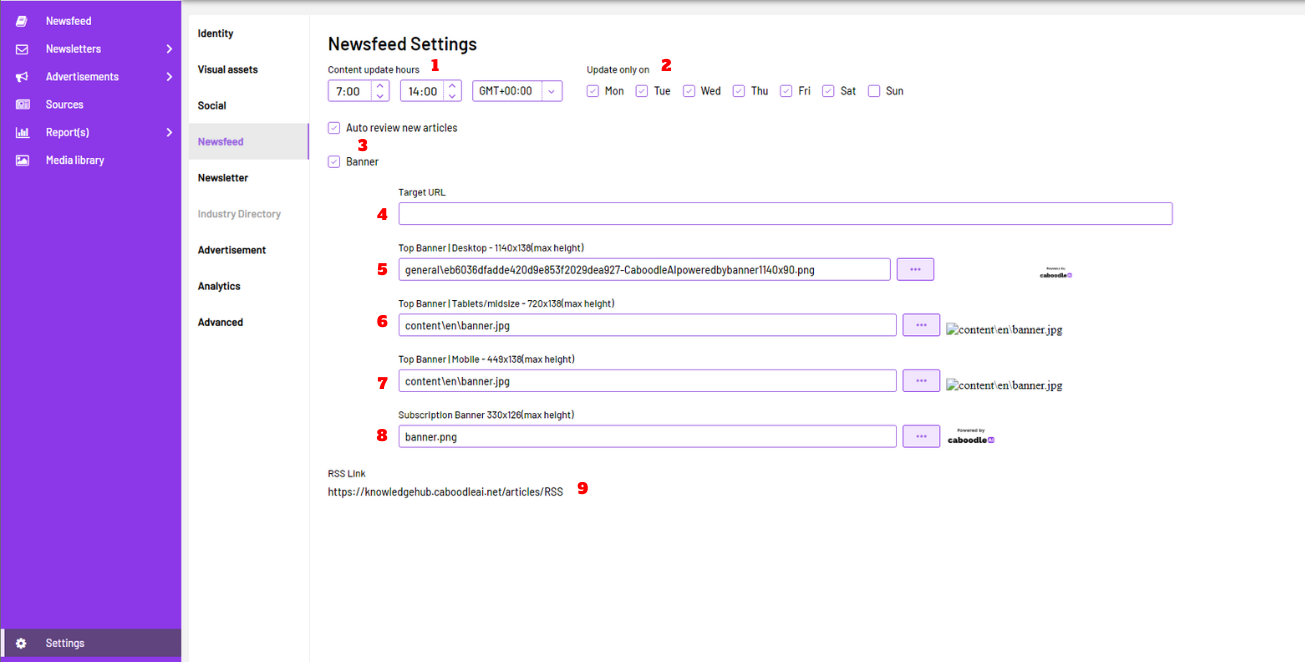
Task: Open the Analytics settings section
Action: (217, 285)
